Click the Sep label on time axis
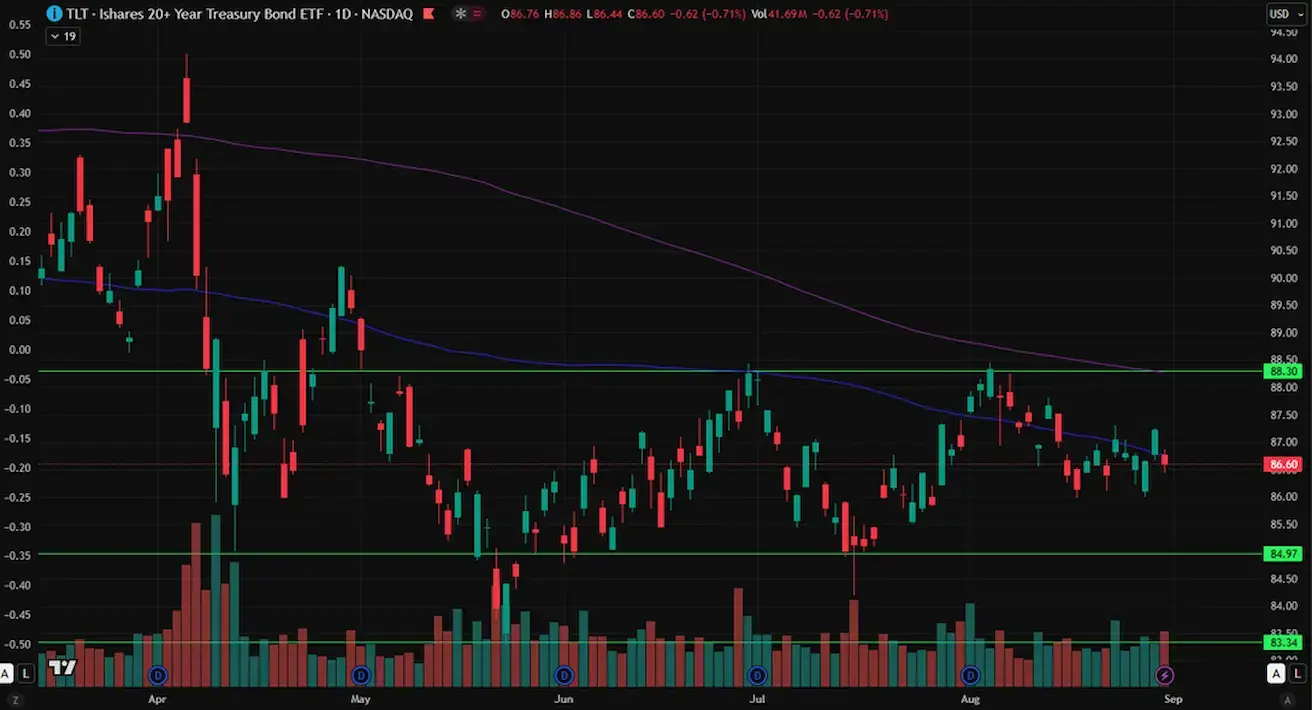The height and width of the screenshot is (710, 1312). pos(1173,699)
